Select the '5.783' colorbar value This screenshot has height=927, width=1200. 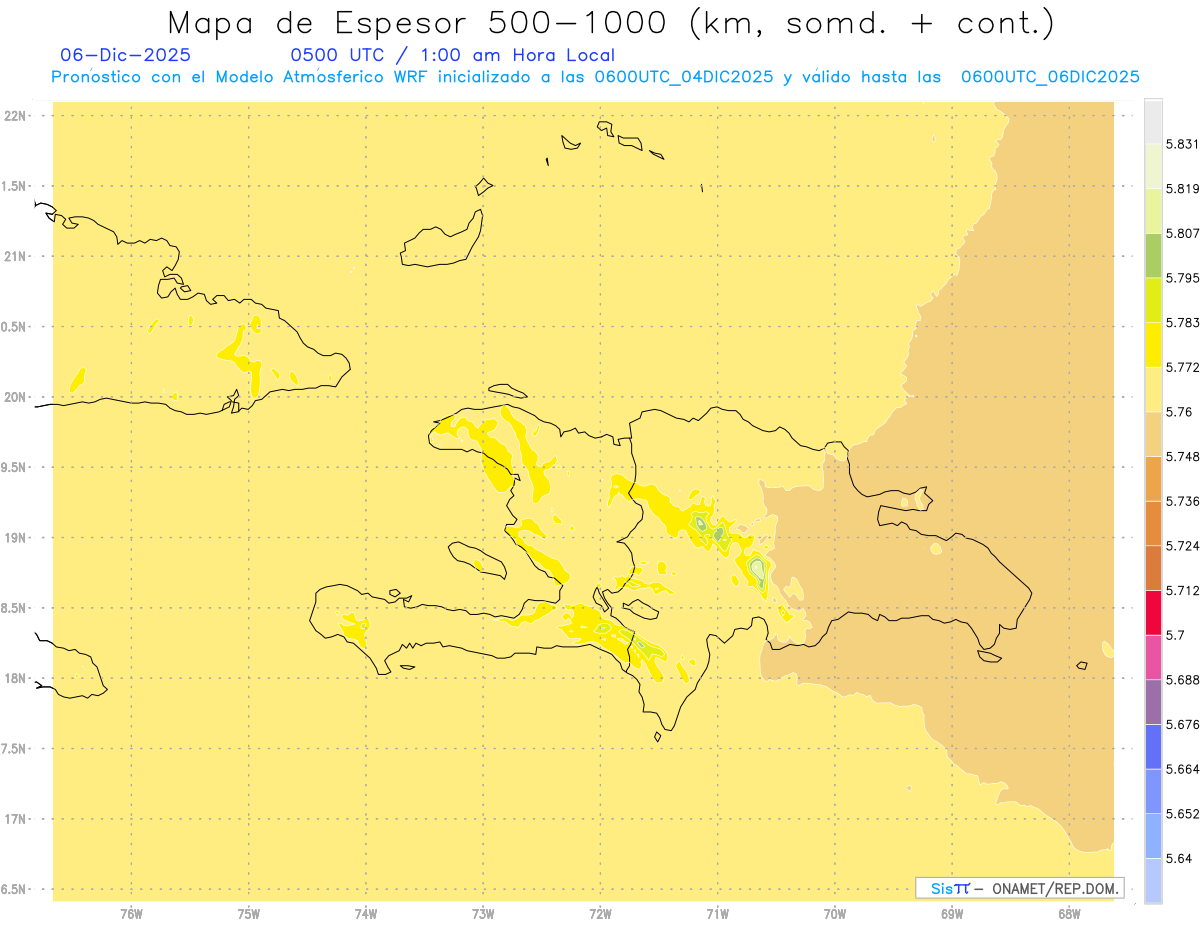pyautogui.click(x=1182, y=323)
